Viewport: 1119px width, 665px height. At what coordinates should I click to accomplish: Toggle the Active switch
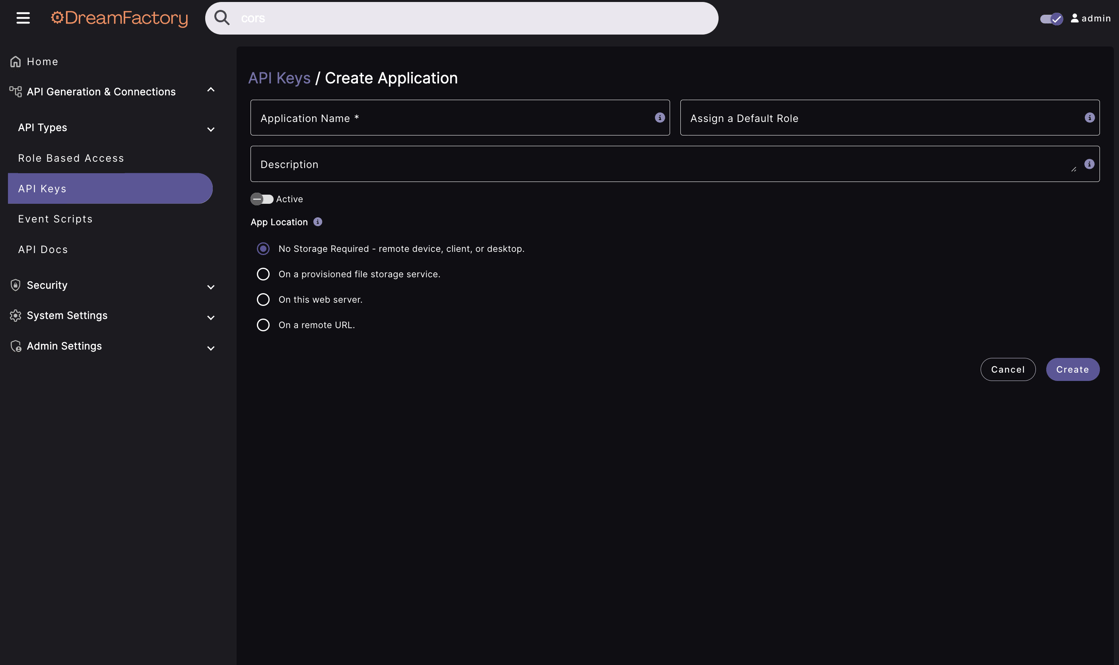click(x=262, y=199)
